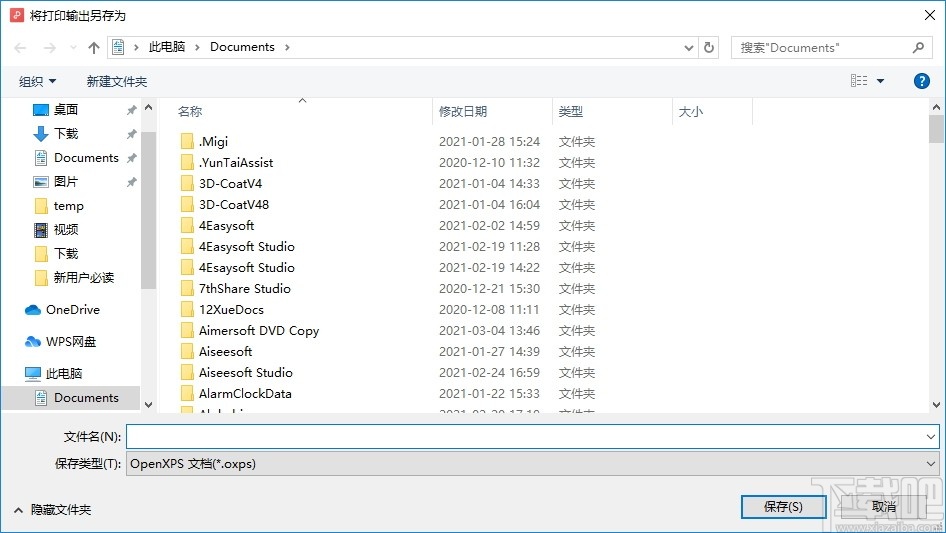Select the Aimersoft DVD Copy folder
The width and height of the screenshot is (946, 533).
tap(259, 331)
